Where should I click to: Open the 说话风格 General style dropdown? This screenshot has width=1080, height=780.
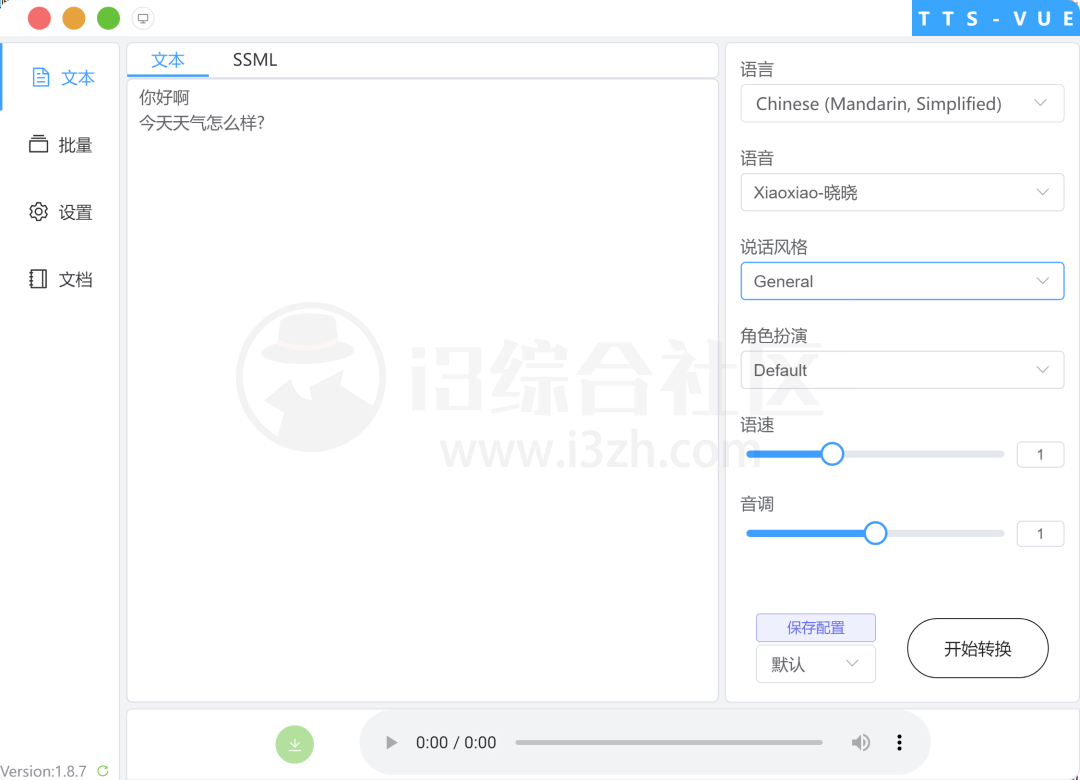(x=902, y=281)
